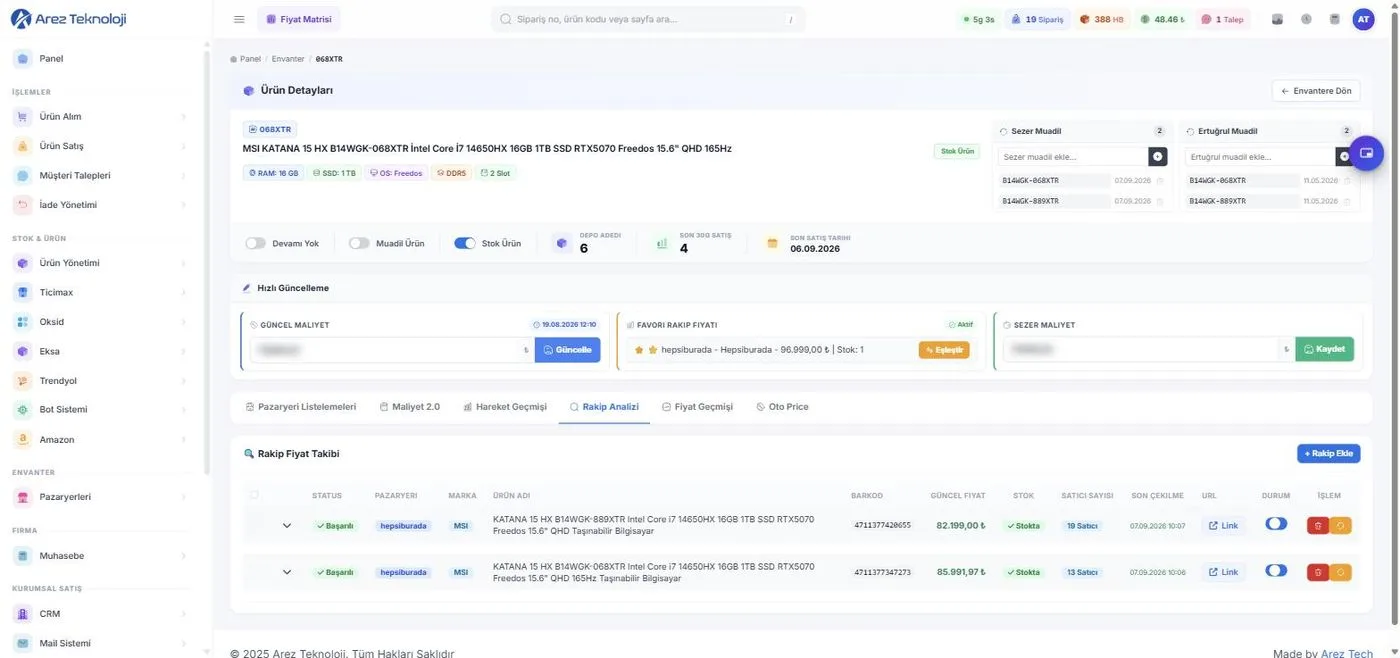The height and width of the screenshot is (658, 1400).
Task: Refresh the 068XTR competitor row with orange icon
Action: point(1340,572)
